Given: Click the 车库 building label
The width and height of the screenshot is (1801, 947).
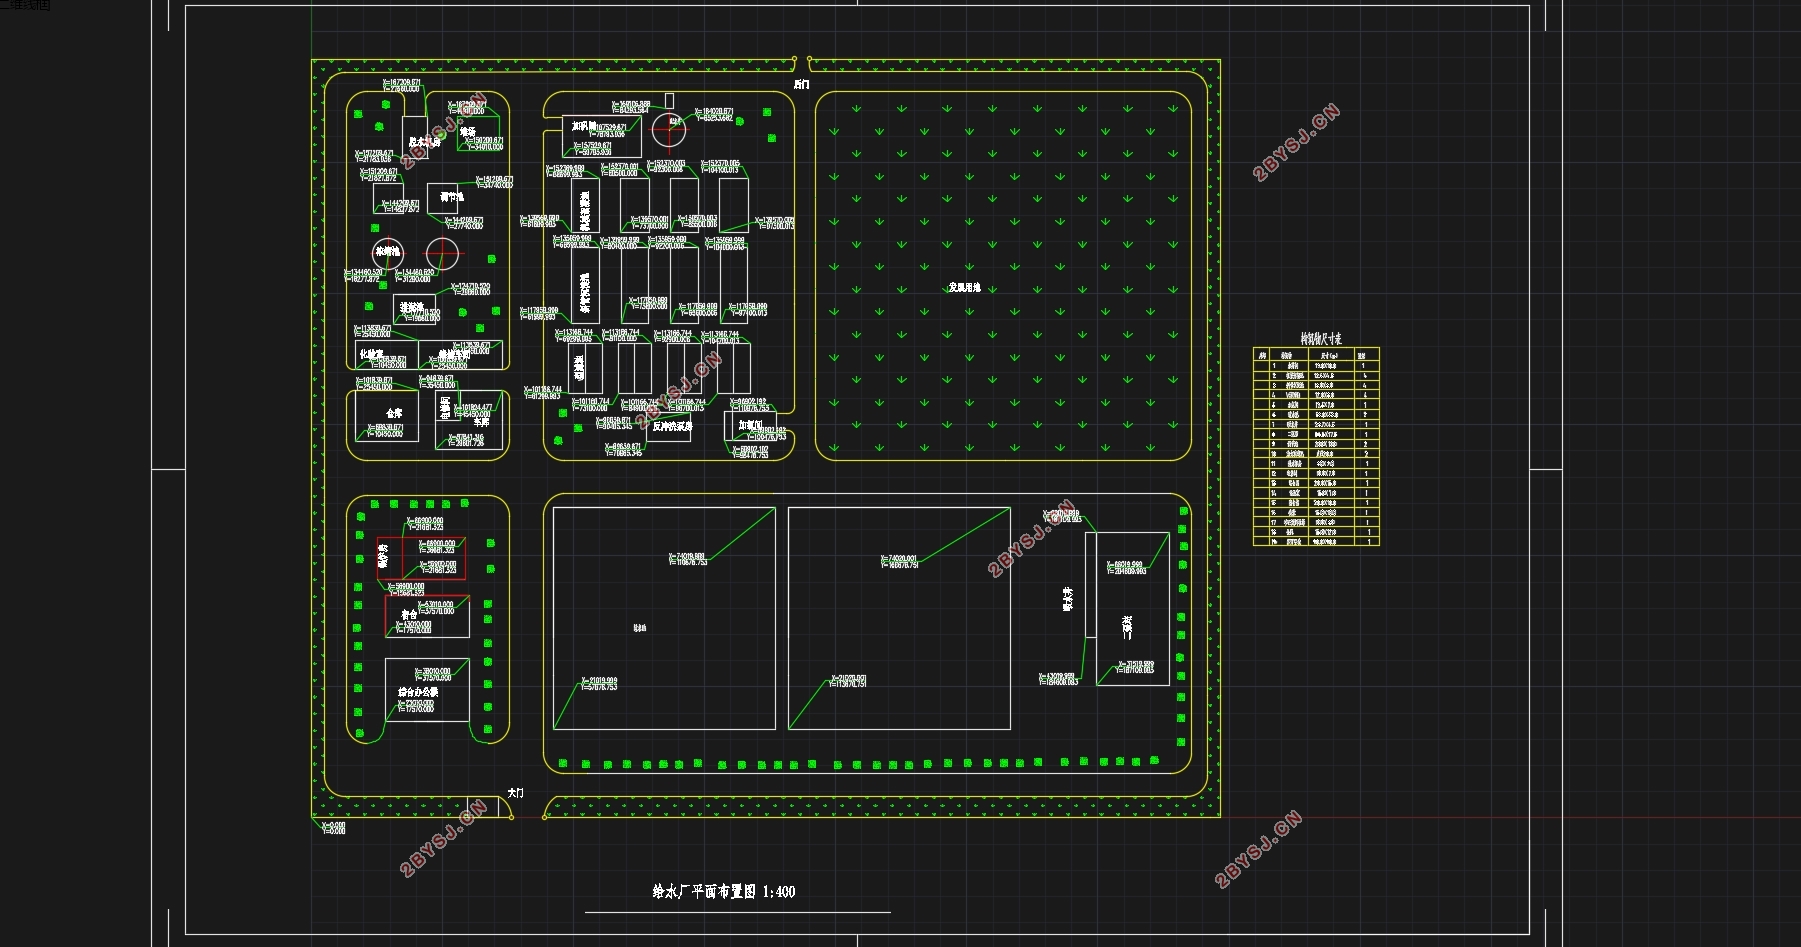Looking at the screenshot, I should 481,422.
